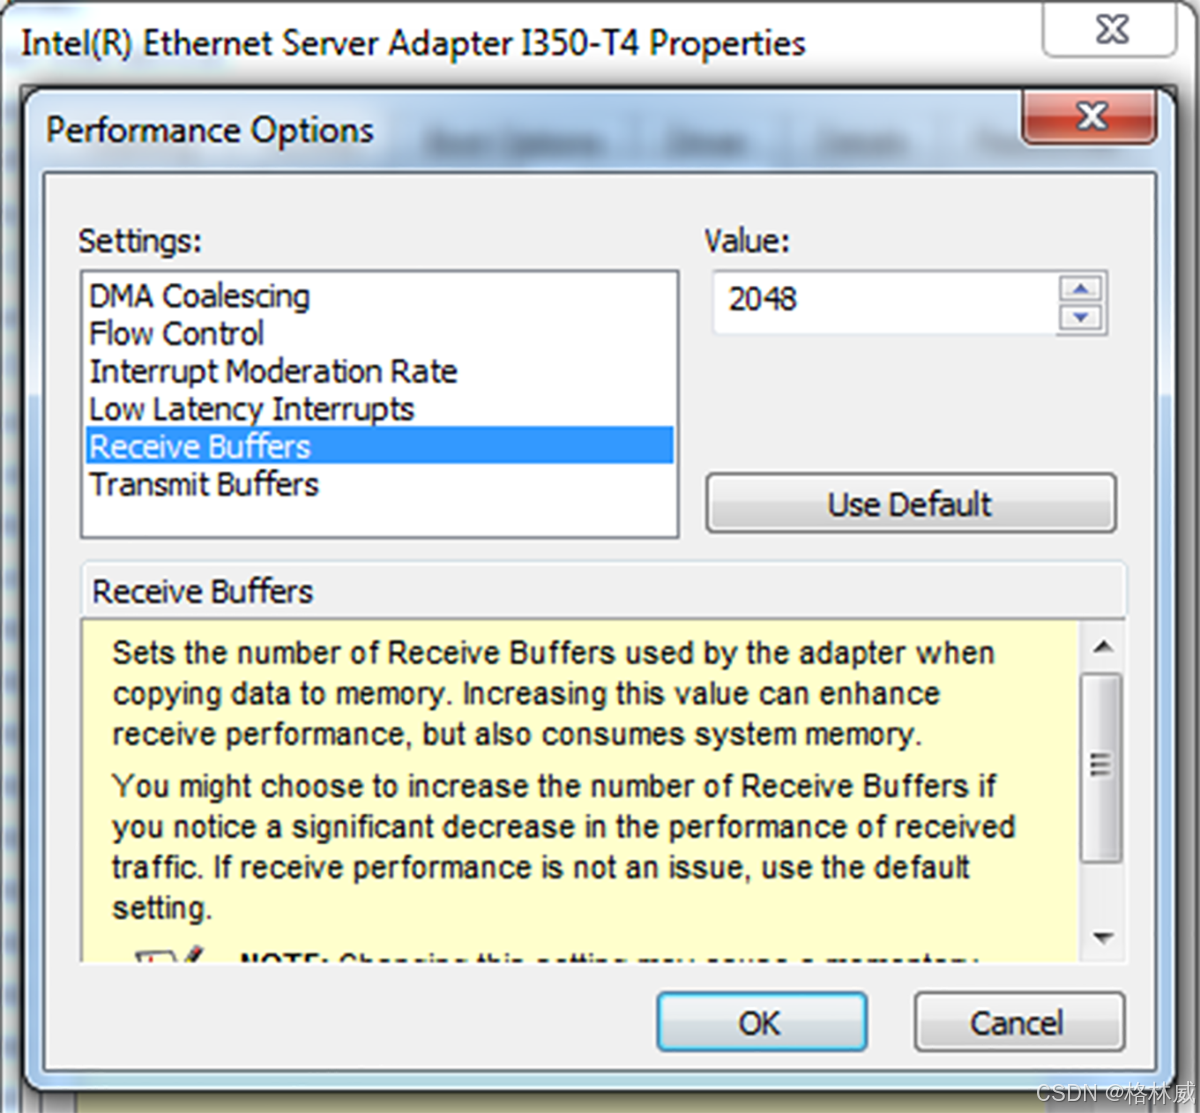This screenshot has width=1200, height=1113.
Task: Increase Value with the up spinner arrow
Action: pos(1080,289)
